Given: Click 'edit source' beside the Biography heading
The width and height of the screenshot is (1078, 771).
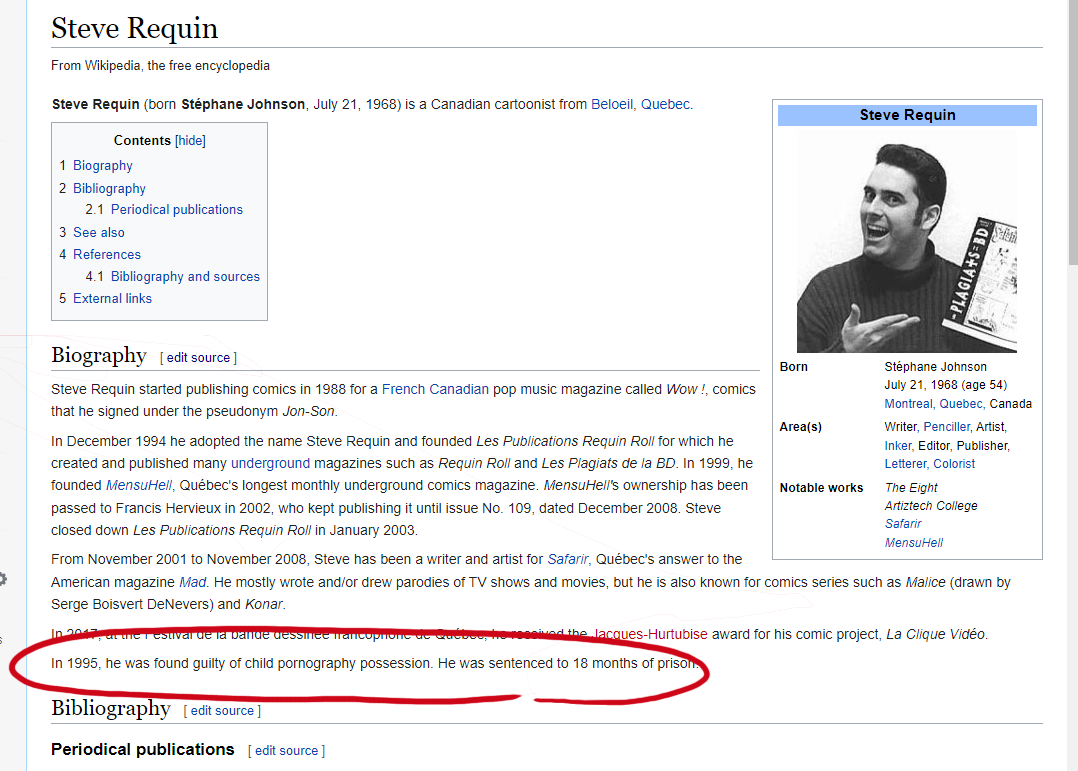Looking at the screenshot, I should 198,358.
